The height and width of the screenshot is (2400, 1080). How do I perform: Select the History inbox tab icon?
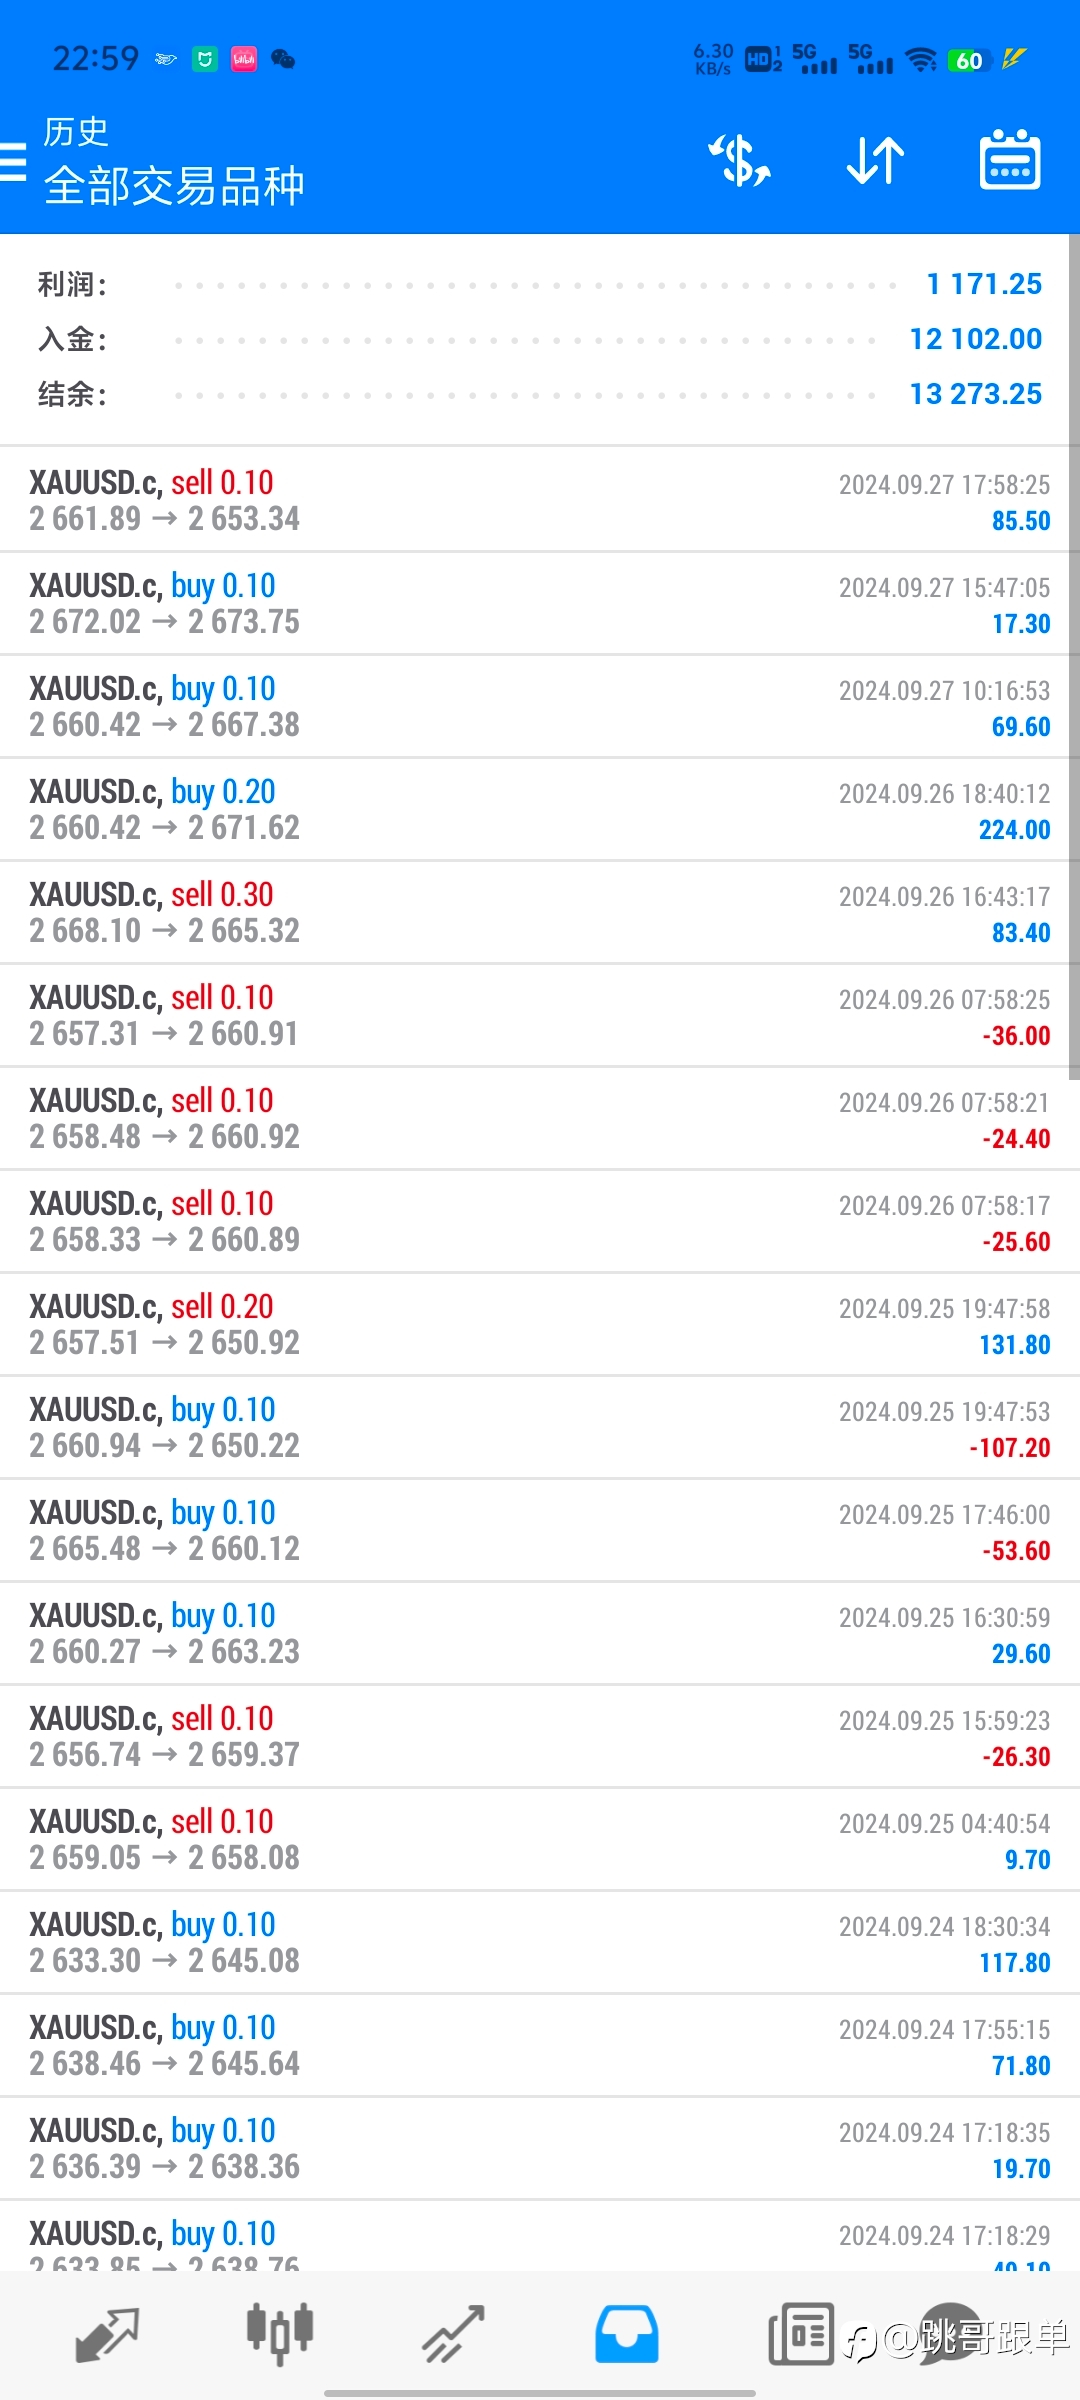626,2335
